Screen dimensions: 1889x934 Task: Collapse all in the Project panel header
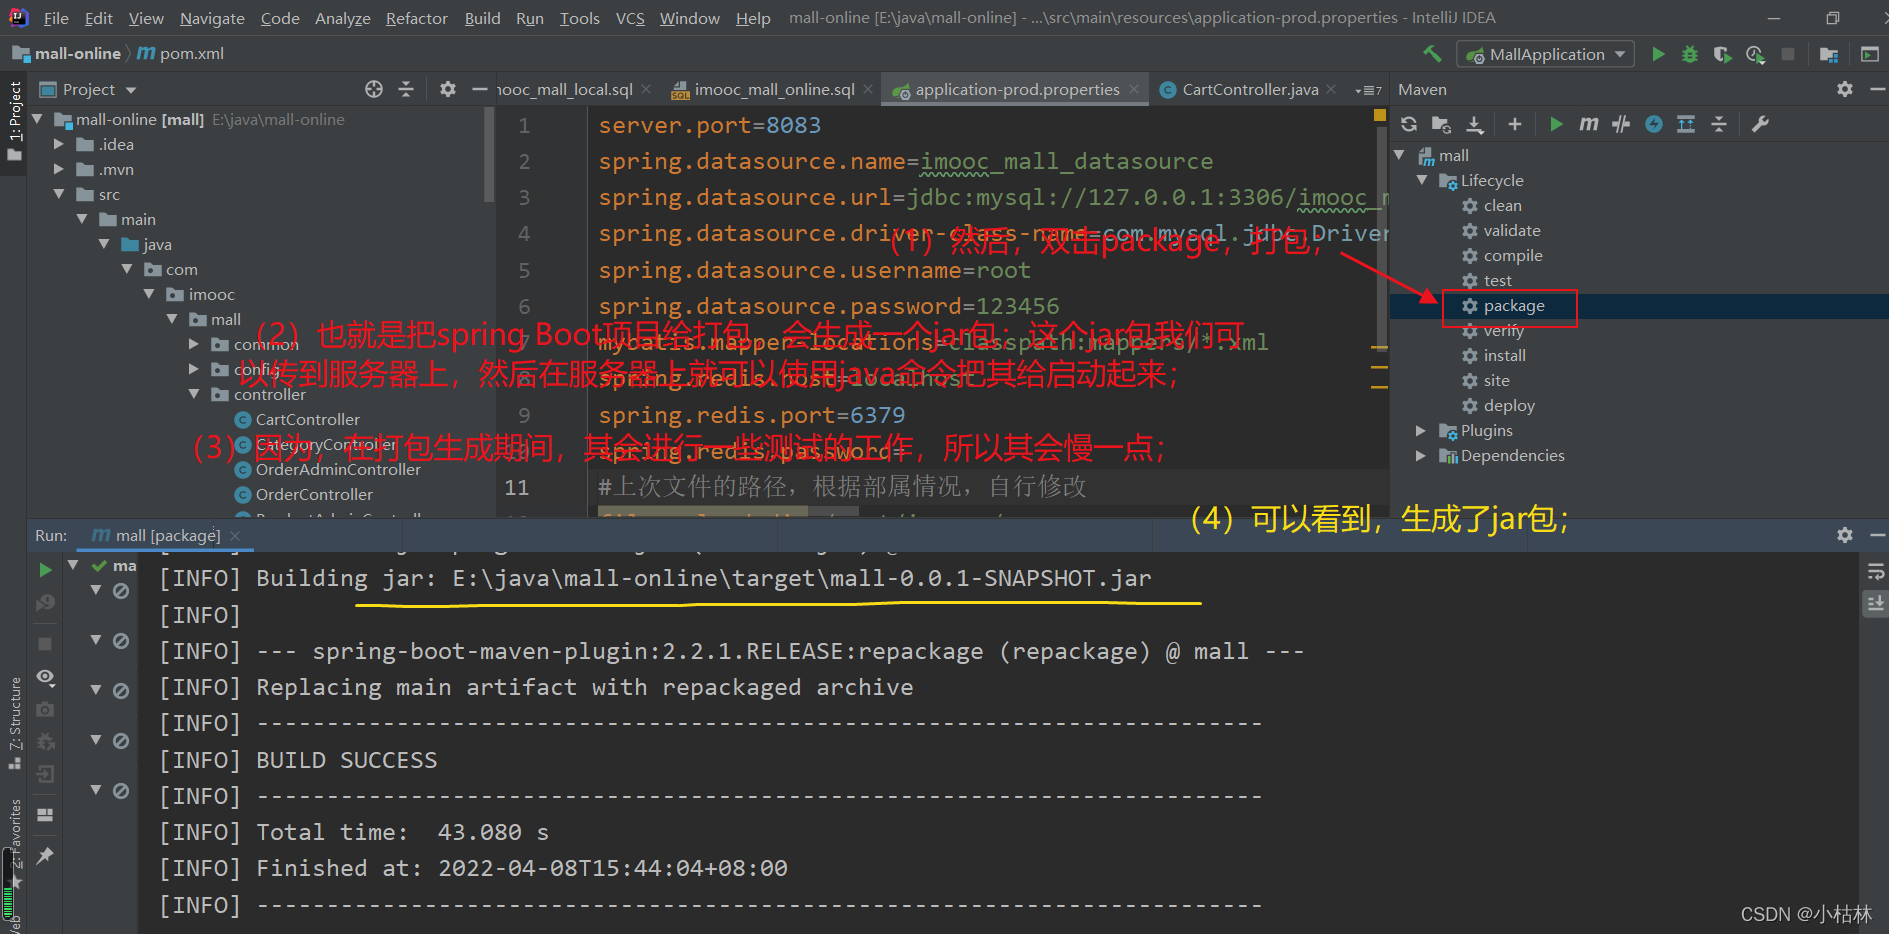(406, 89)
